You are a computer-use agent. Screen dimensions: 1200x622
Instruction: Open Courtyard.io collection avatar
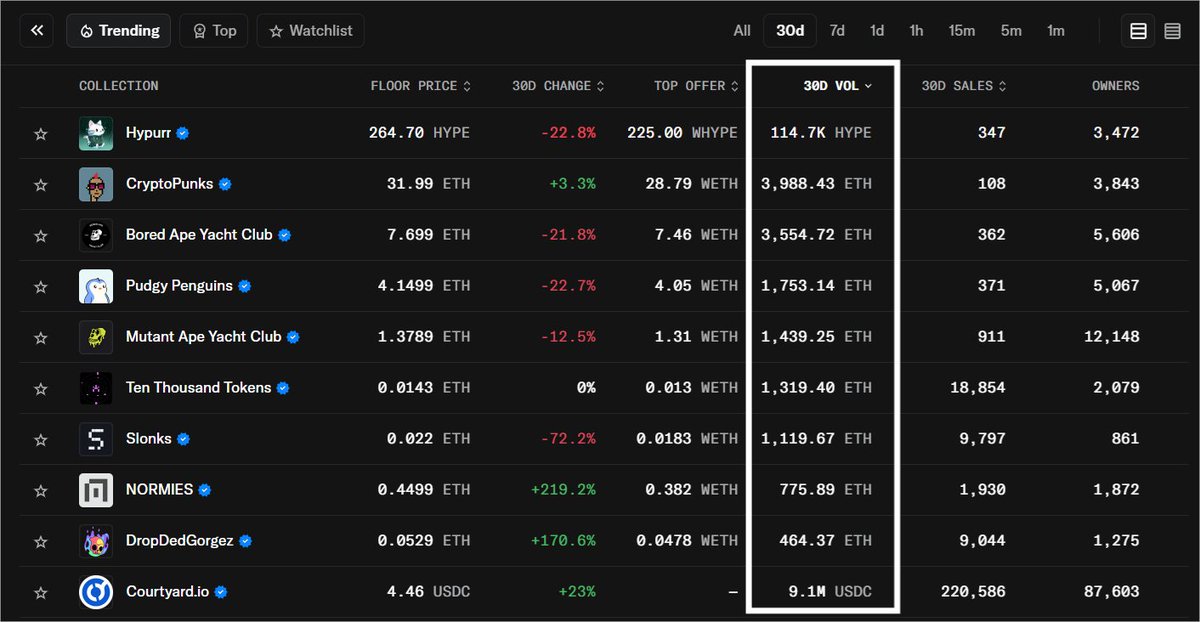(x=96, y=592)
